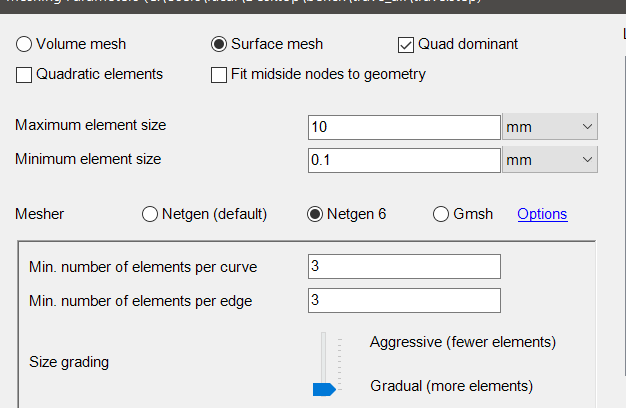Image resolution: width=626 pixels, height=408 pixels.
Task: Click the elements per edge field
Action: pos(404,300)
